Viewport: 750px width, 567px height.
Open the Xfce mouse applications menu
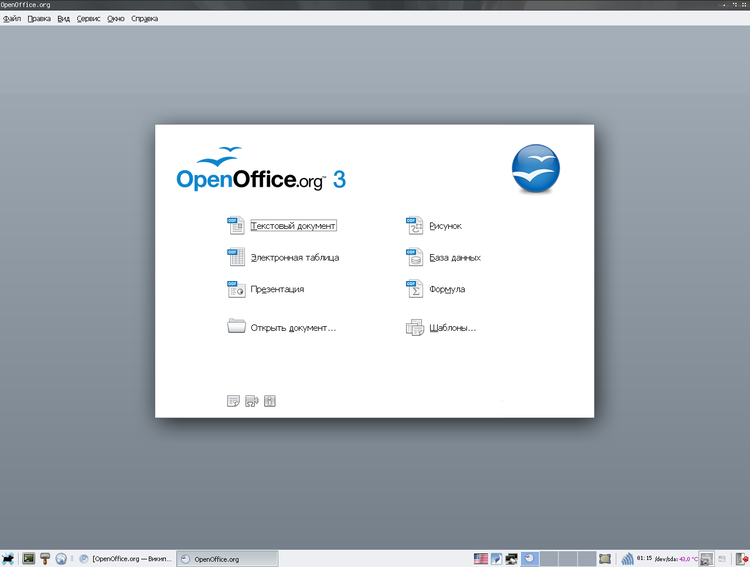[x=8, y=558]
